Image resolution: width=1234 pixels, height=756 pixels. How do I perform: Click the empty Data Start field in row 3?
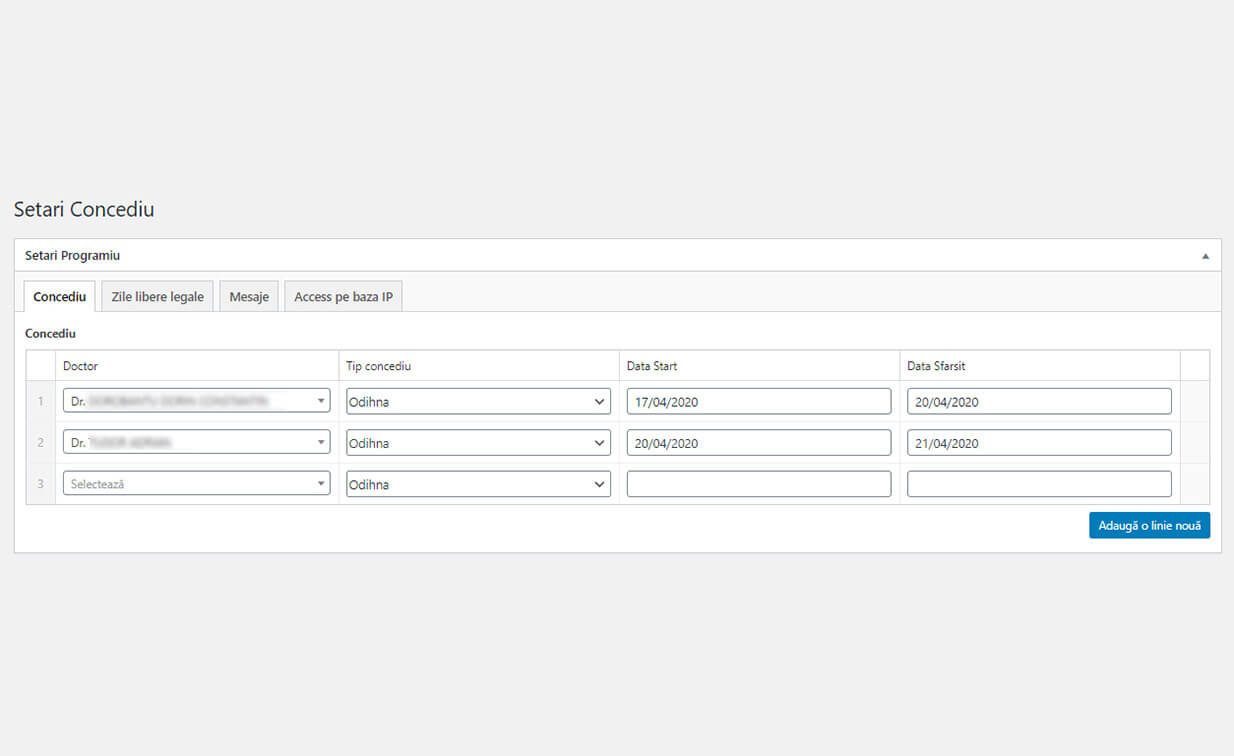pos(758,484)
